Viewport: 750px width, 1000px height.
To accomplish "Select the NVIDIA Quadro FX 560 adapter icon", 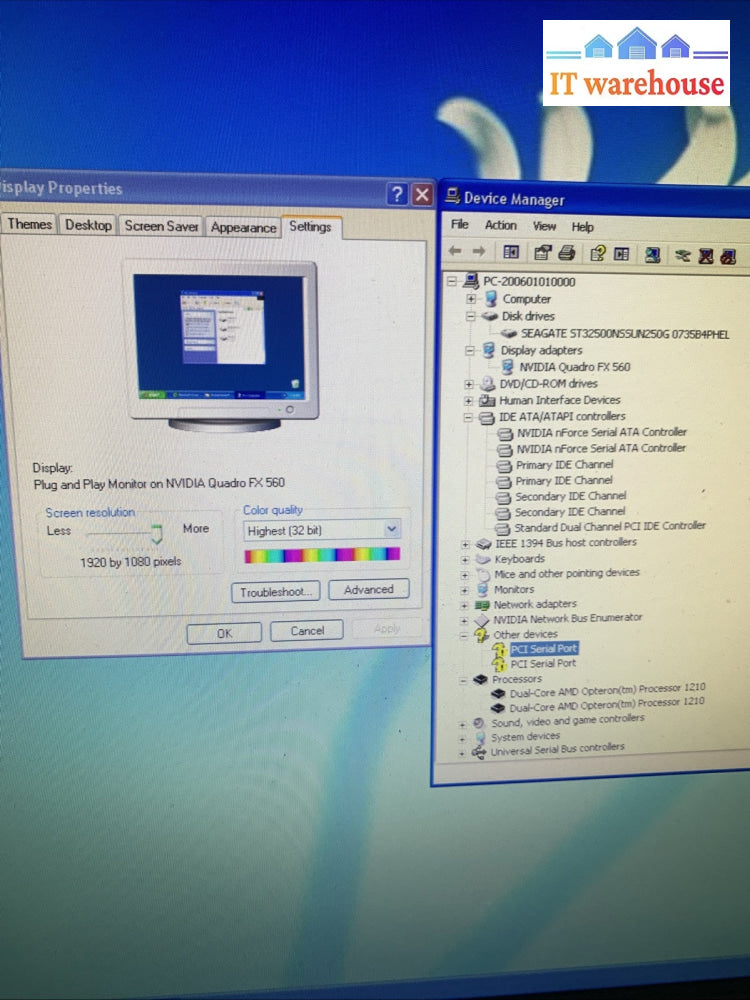I will pyautogui.click(x=508, y=366).
